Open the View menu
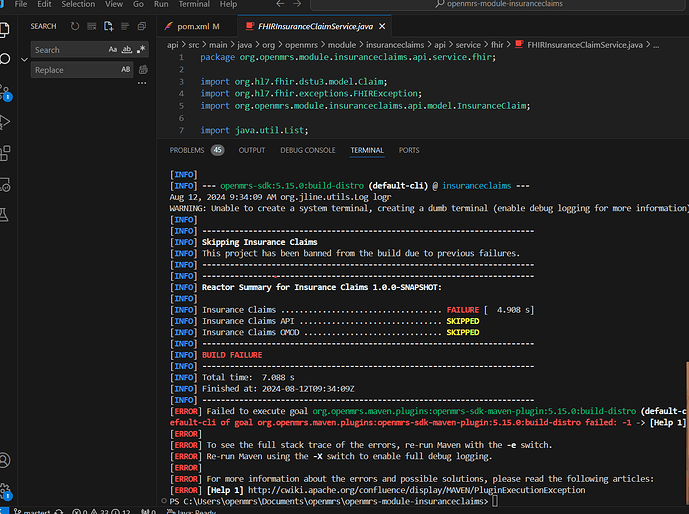 pyautogui.click(x=114, y=4)
